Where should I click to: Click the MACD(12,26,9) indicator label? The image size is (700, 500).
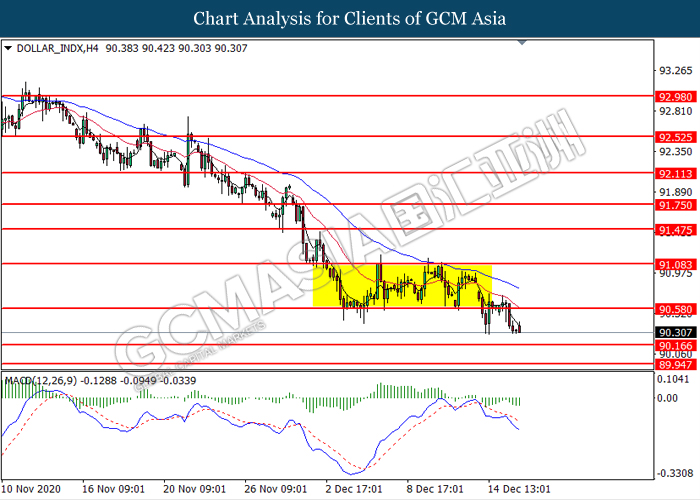[x=41, y=381]
